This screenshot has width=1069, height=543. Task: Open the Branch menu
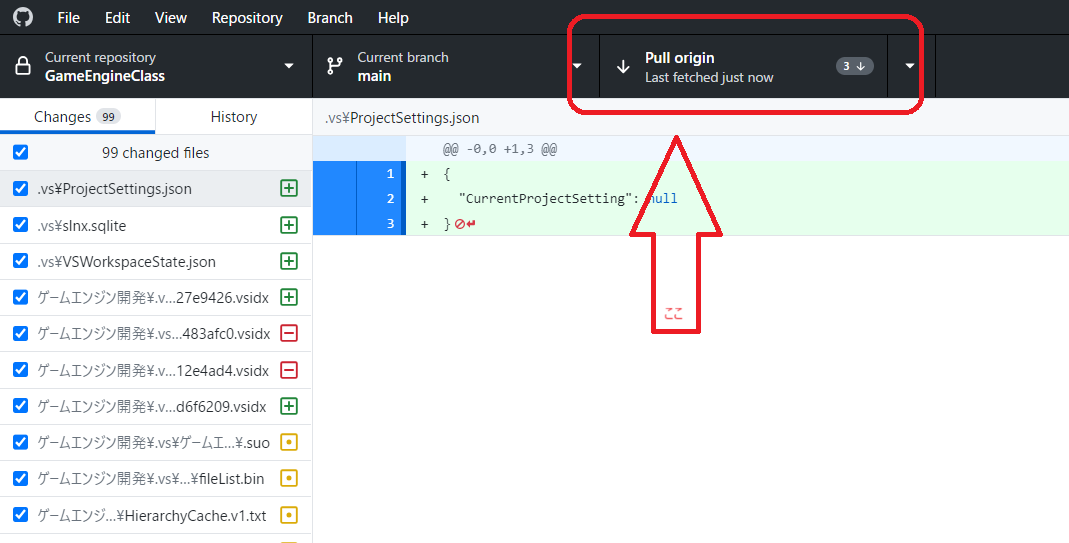330,18
